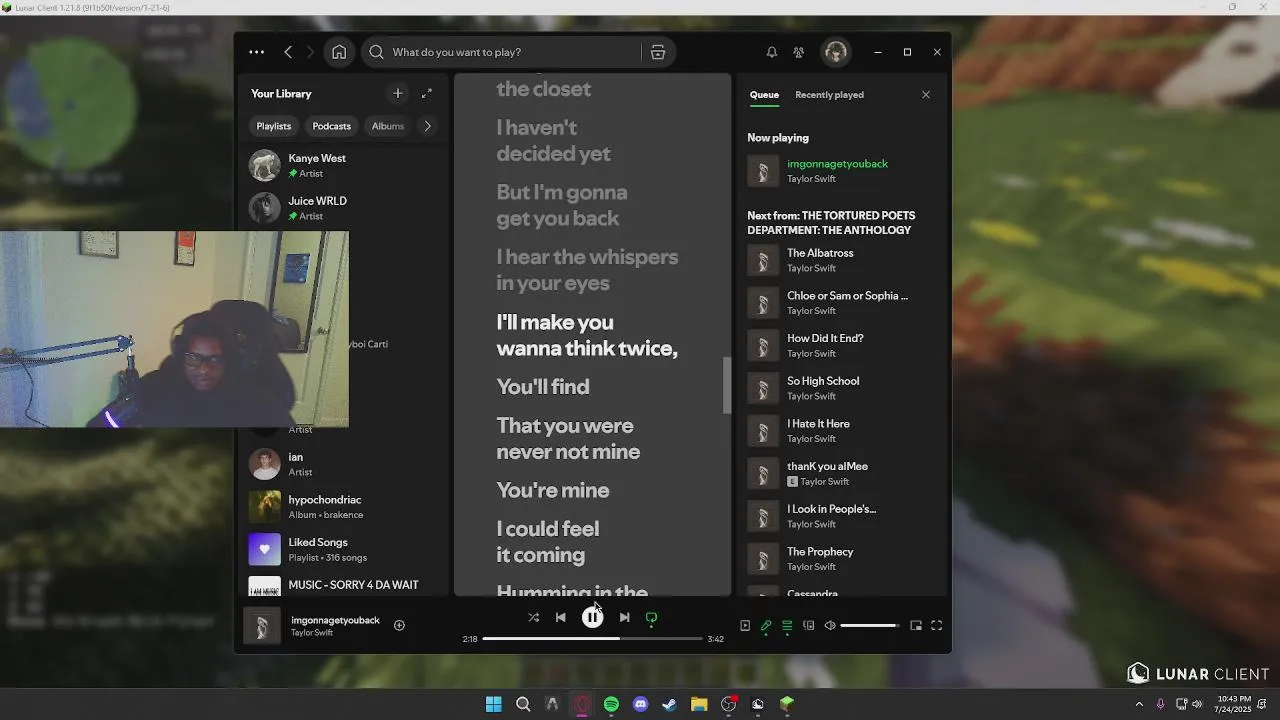Open the Liked Songs playlist
Screen dimensions: 1280x720
click(x=343, y=549)
